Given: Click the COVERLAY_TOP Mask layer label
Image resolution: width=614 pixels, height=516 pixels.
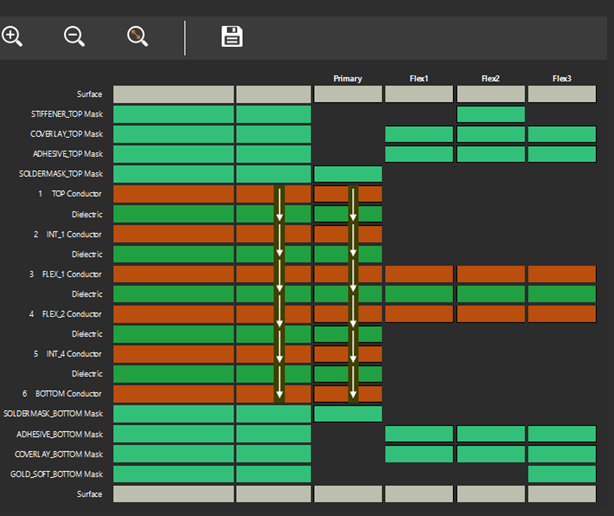Looking at the screenshot, I should (66, 134).
